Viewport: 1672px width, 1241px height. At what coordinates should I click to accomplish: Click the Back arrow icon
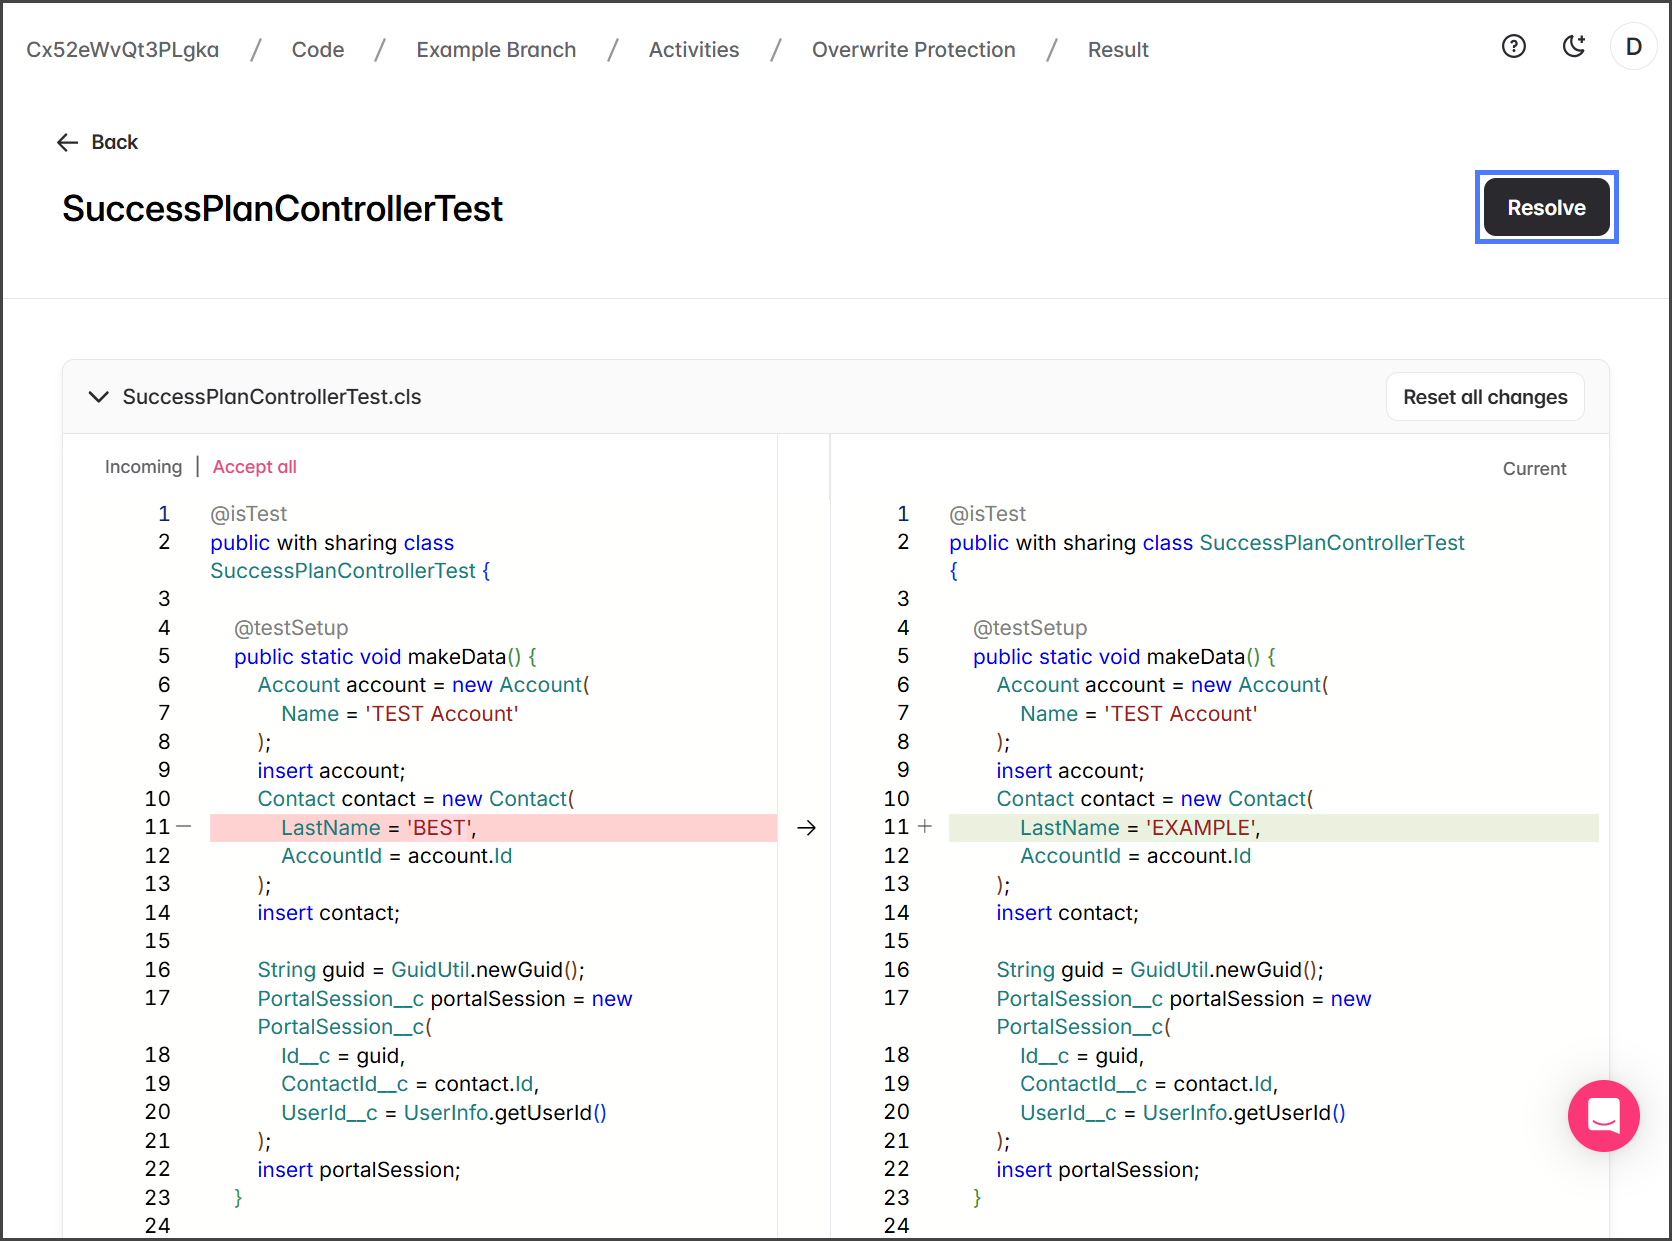[x=68, y=142]
